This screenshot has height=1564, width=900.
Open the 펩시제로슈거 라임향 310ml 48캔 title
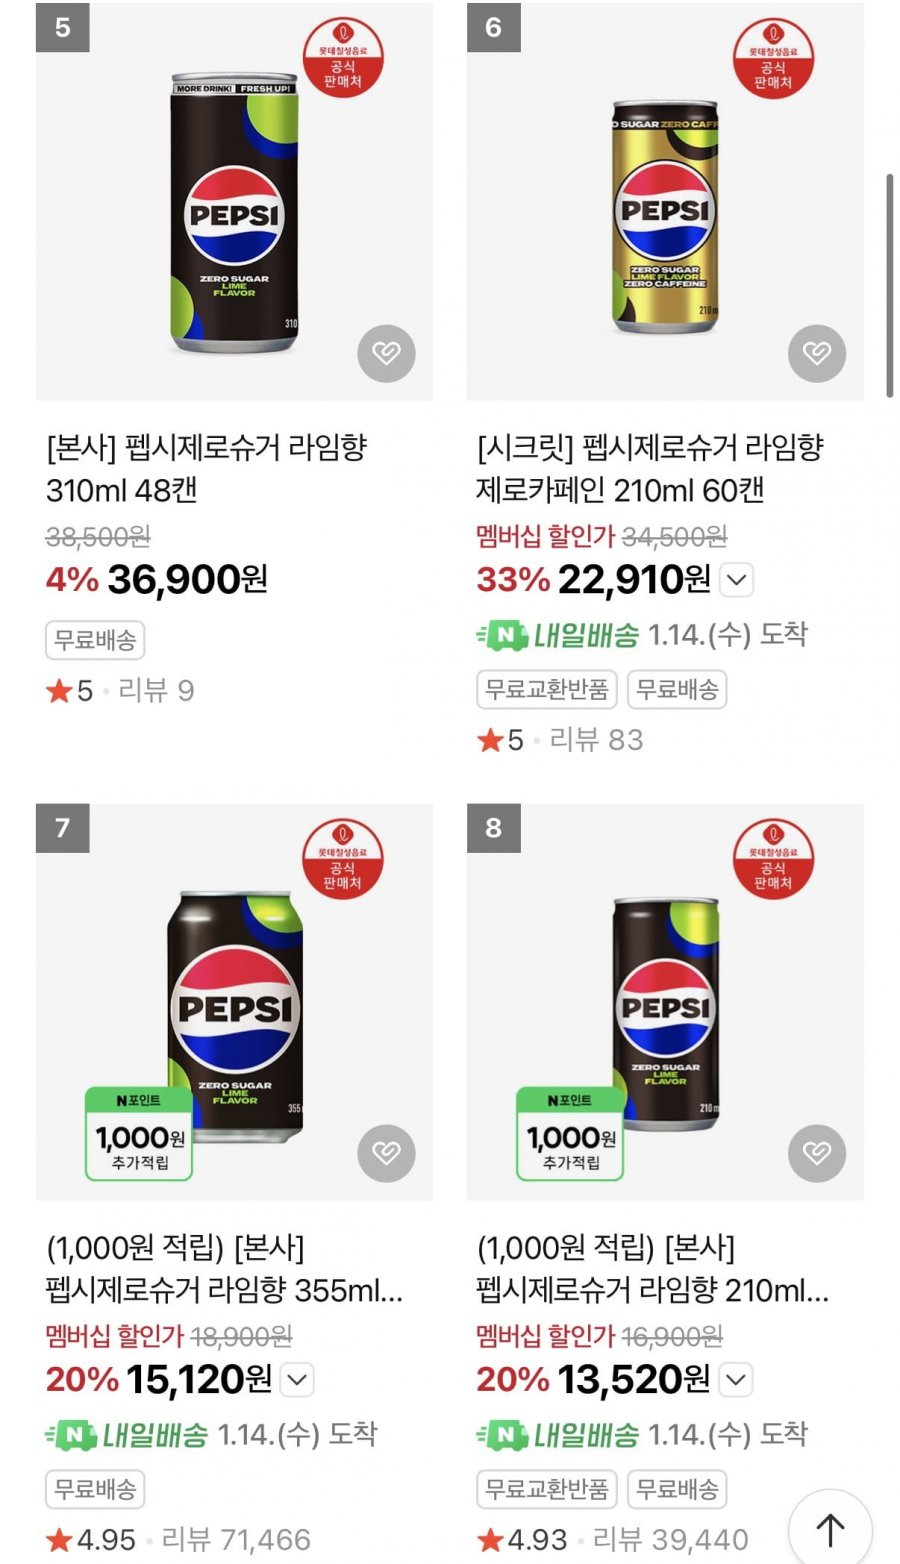coord(206,468)
